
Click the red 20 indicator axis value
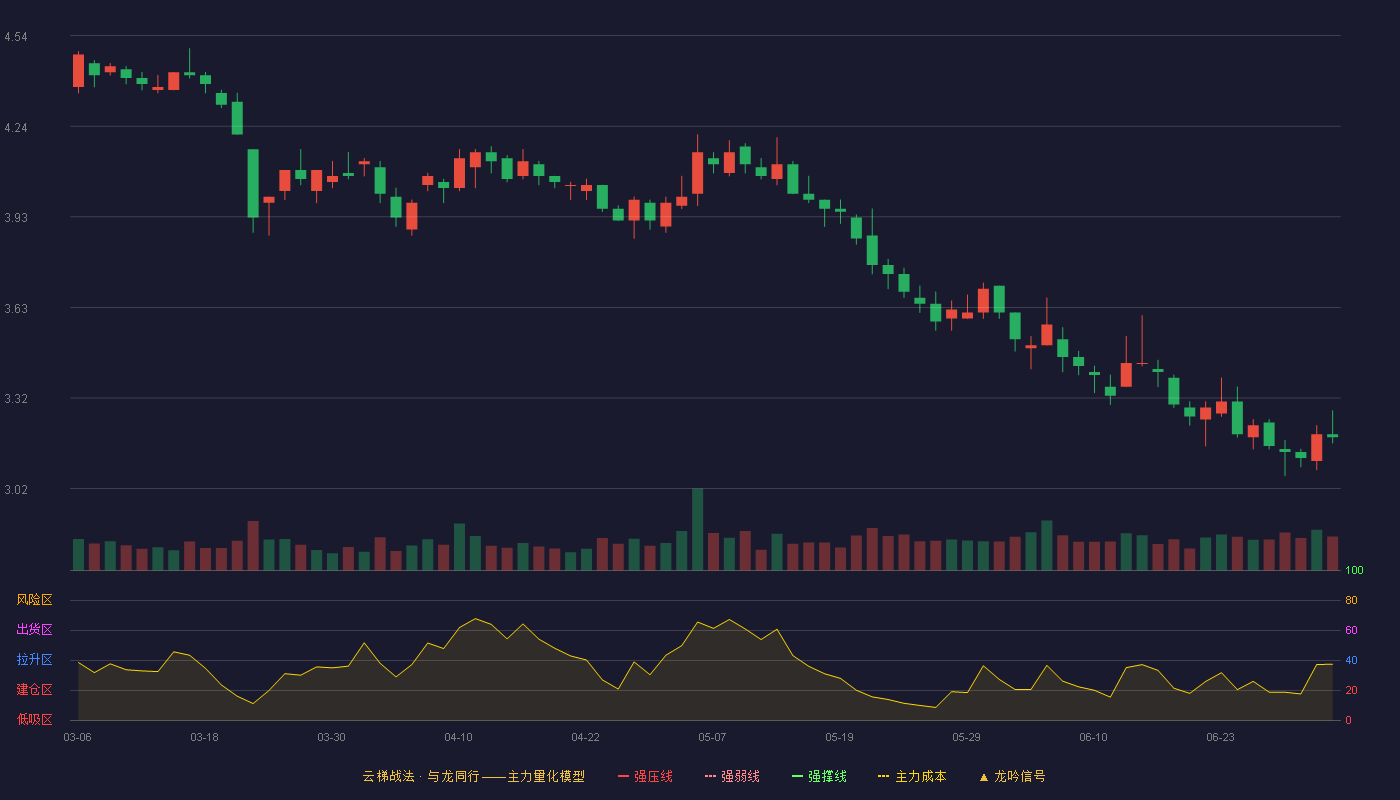(1351, 691)
